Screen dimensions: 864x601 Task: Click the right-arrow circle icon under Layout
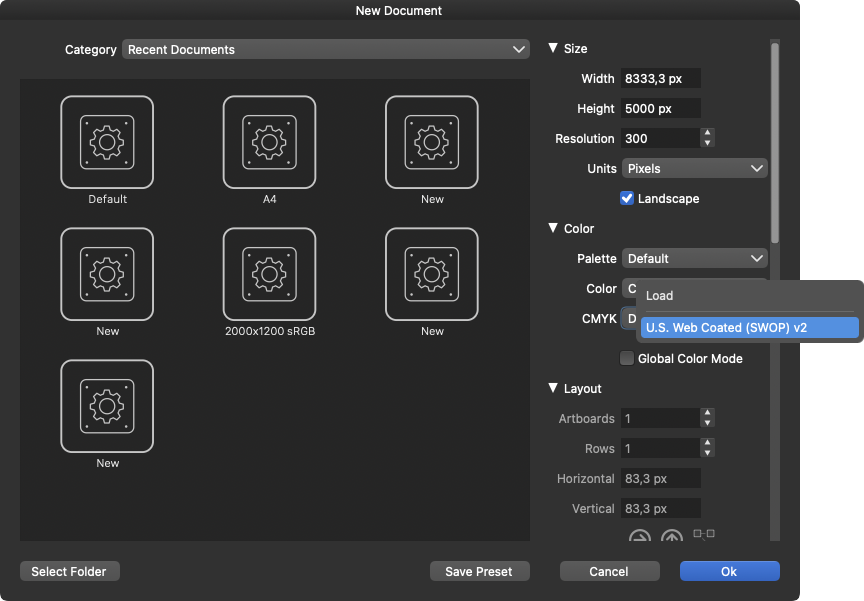coord(639,537)
